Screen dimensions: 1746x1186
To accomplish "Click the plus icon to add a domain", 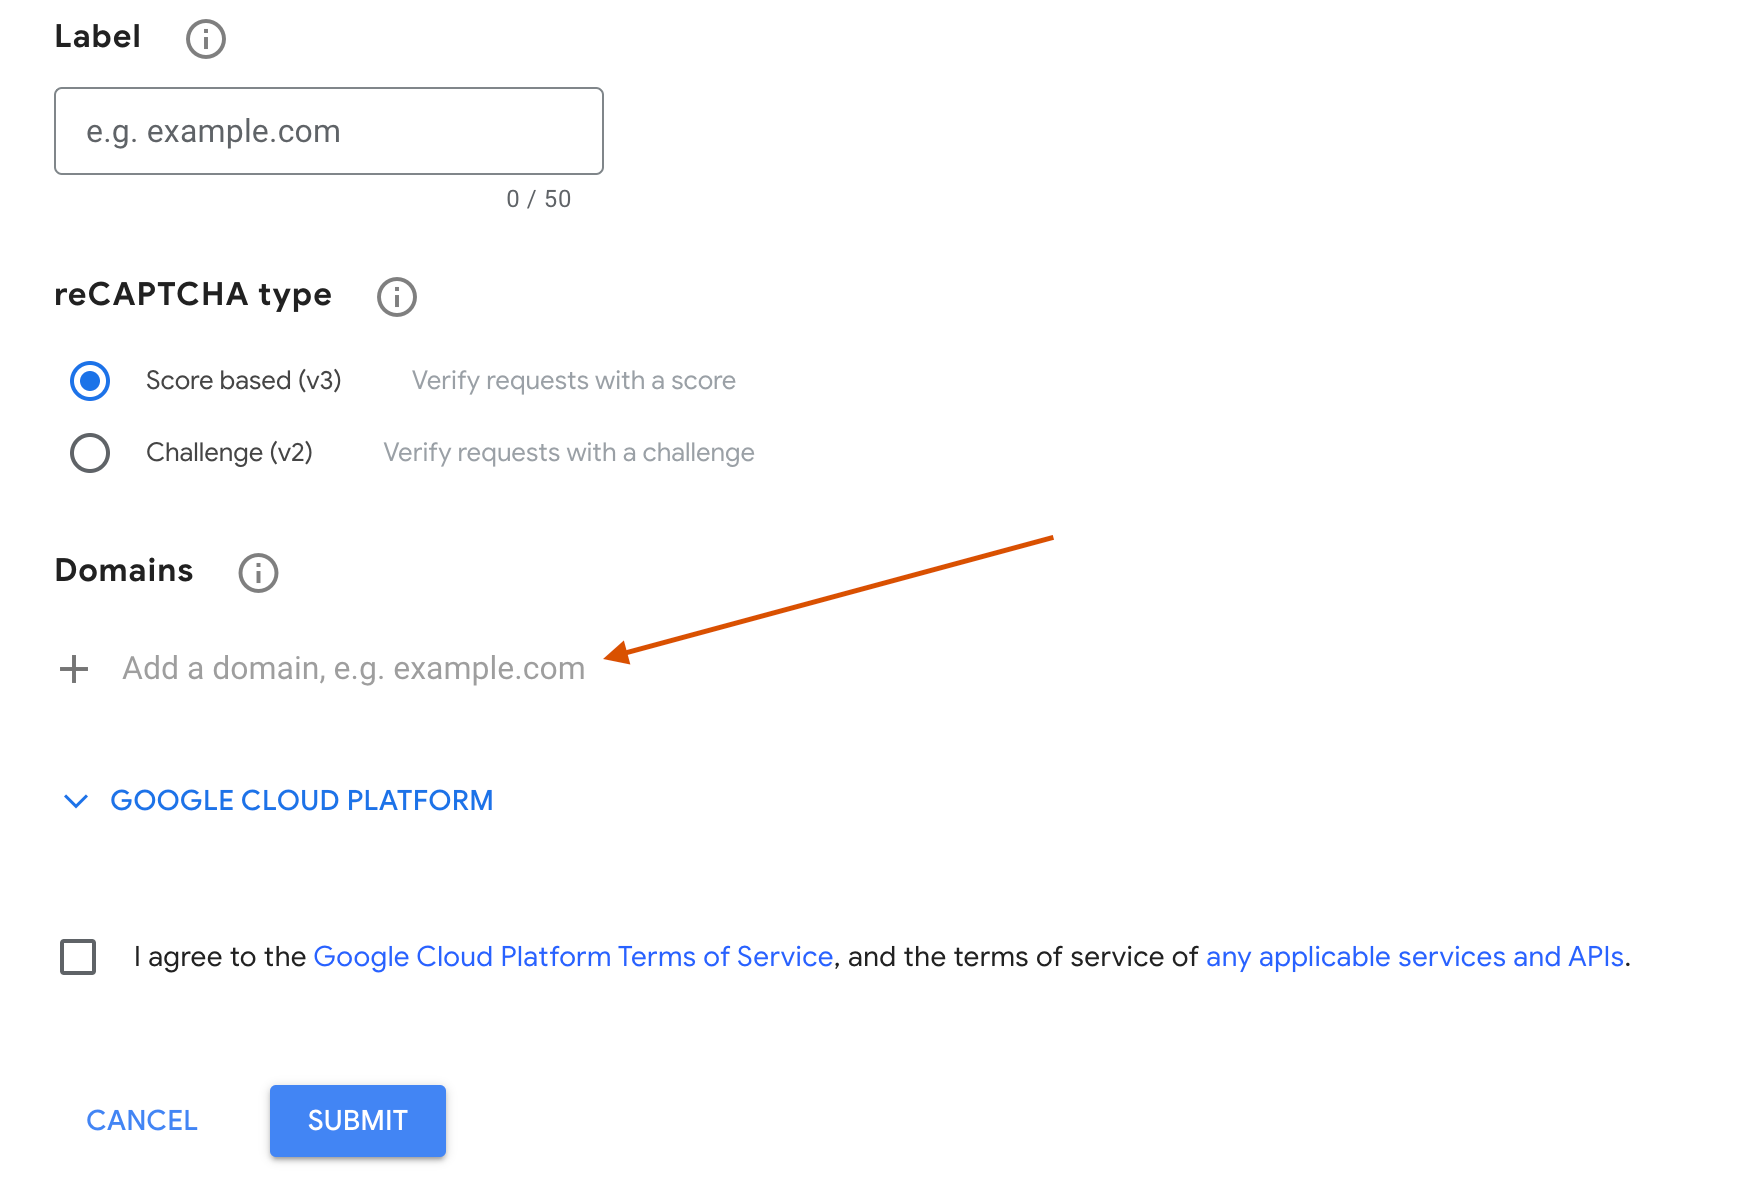I will [x=74, y=668].
